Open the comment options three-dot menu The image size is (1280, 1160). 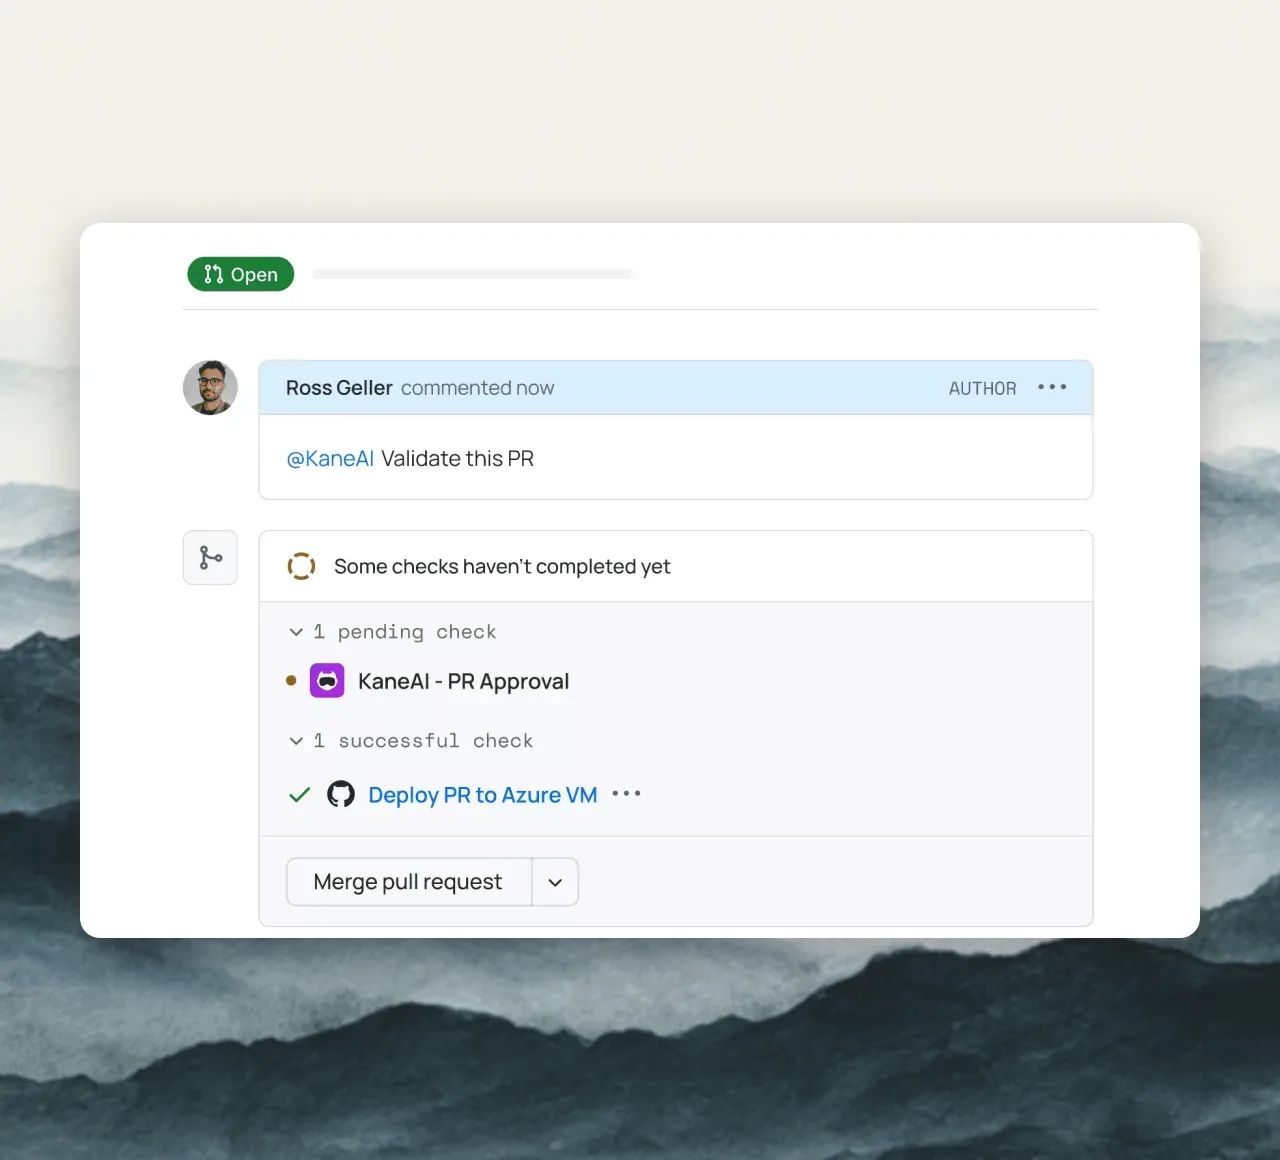[x=1052, y=387]
